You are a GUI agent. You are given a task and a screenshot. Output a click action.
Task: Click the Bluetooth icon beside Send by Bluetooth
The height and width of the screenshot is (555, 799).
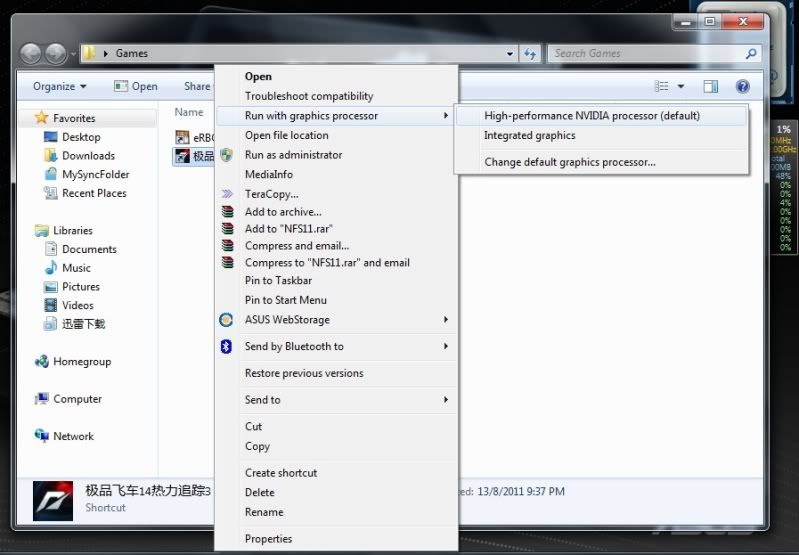227,346
